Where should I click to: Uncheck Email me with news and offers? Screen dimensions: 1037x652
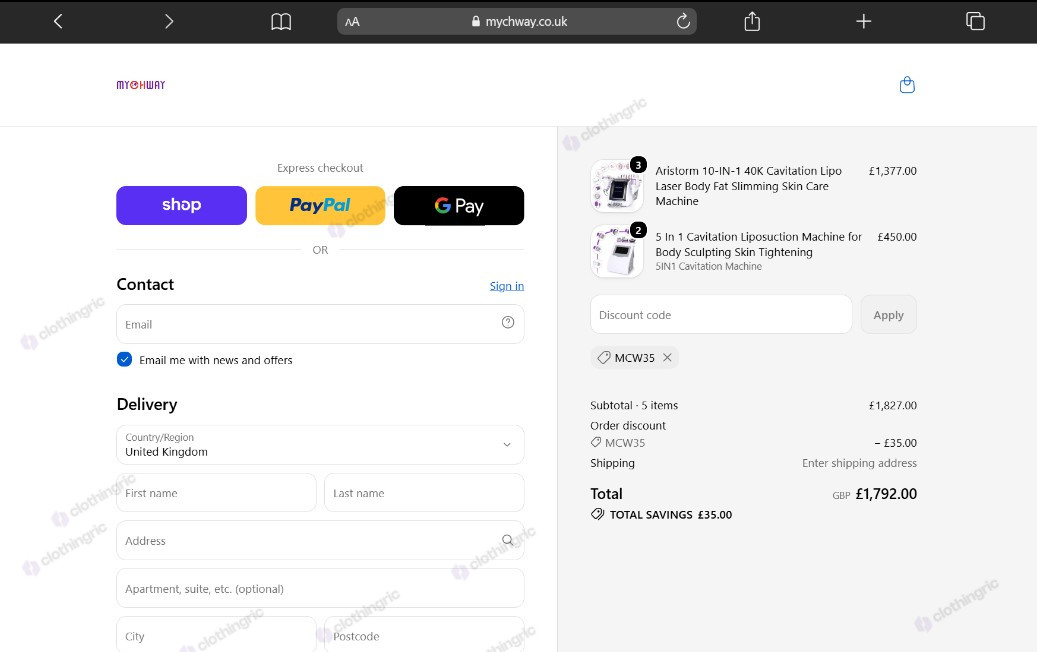click(124, 359)
